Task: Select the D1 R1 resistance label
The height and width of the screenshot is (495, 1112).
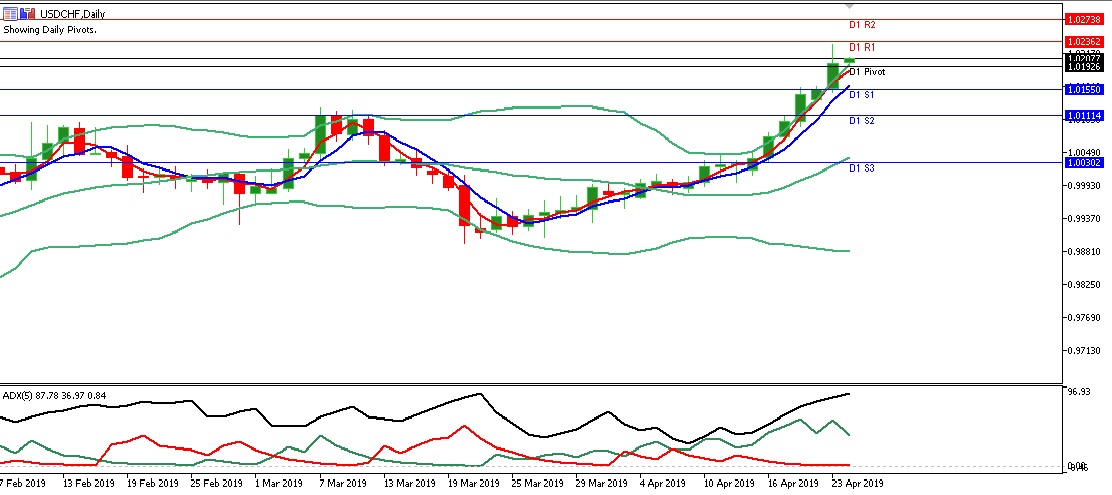Action: tap(862, 48)
